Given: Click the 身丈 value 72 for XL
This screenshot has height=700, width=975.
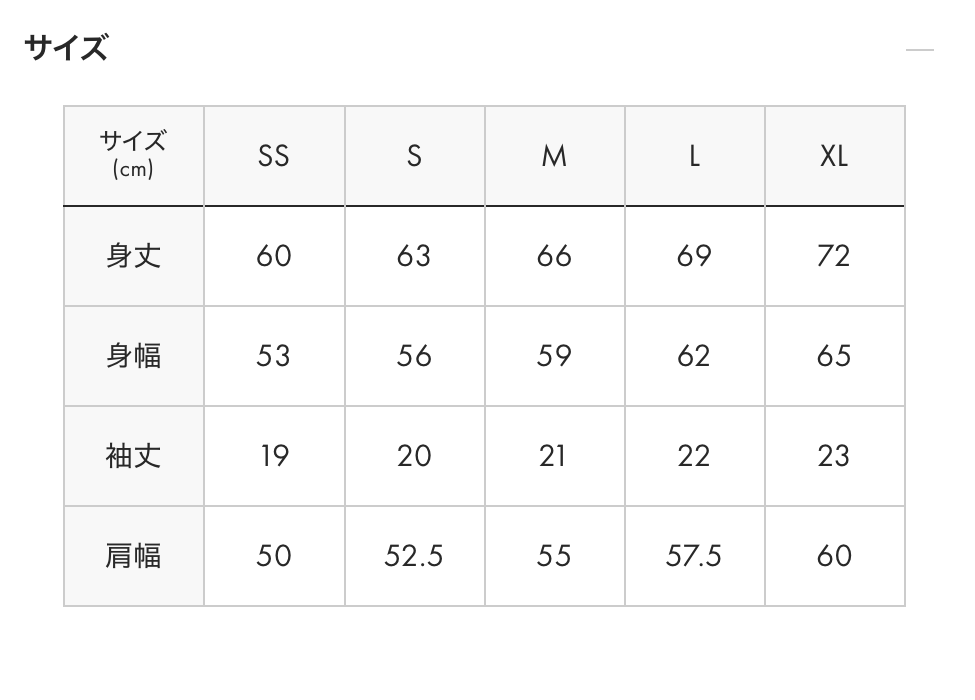Looking at the screenshot, I should (834, 256).
